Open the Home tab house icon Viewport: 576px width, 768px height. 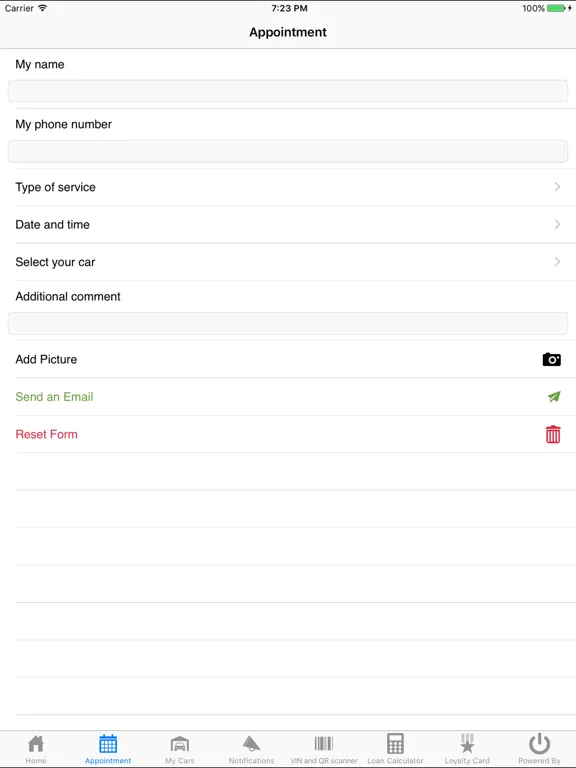pyautogui.click(x=36, y=744)
